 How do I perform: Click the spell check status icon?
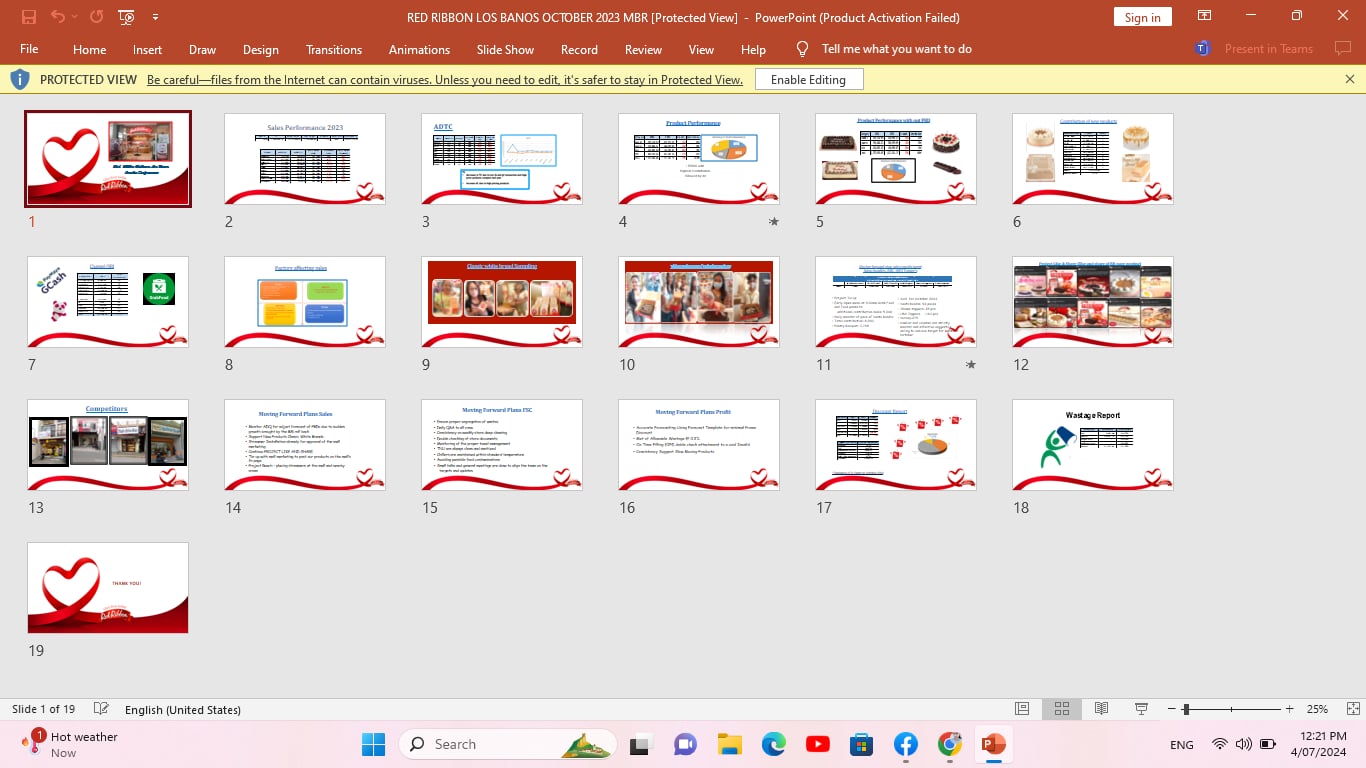click(x=101, y=709)
